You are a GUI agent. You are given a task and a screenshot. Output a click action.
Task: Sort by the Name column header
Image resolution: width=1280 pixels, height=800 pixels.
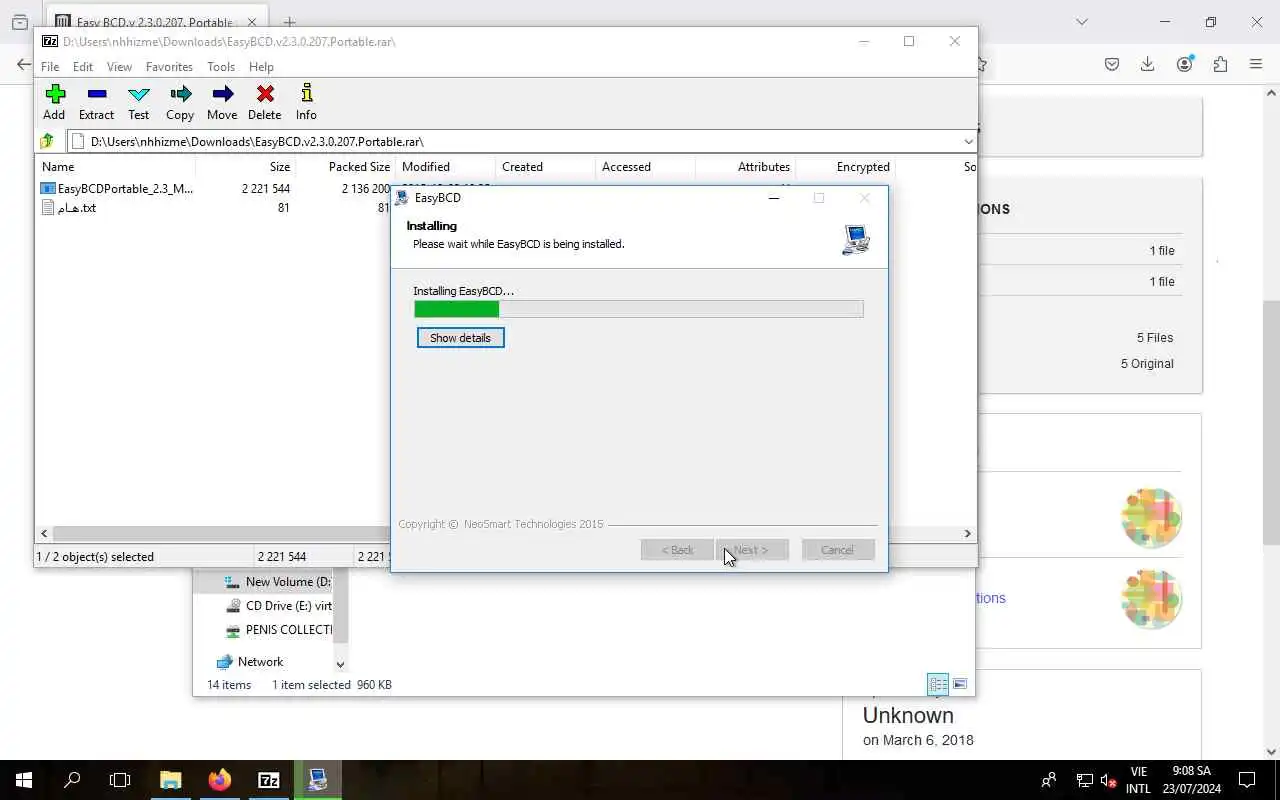(x=115, y=167)
